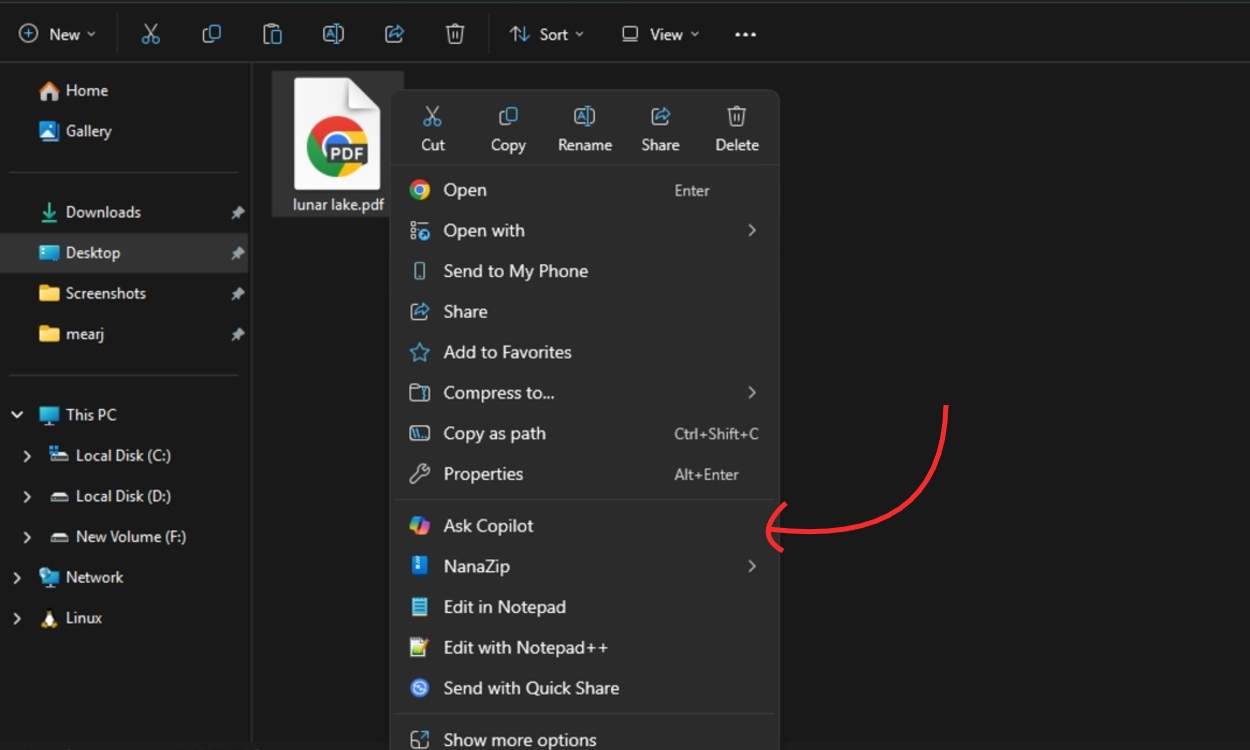Open the View dropdown
The width and height of the screenshot is (1250, 750).
[x=659, y=33]
